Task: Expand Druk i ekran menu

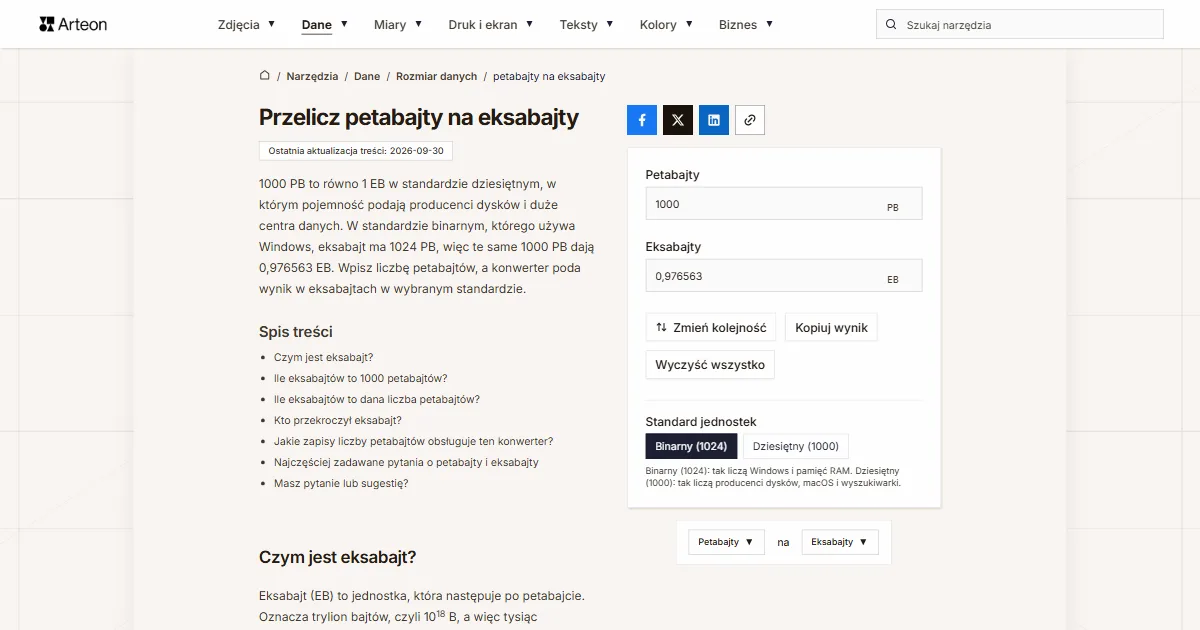Action: [x=491, y=24]
